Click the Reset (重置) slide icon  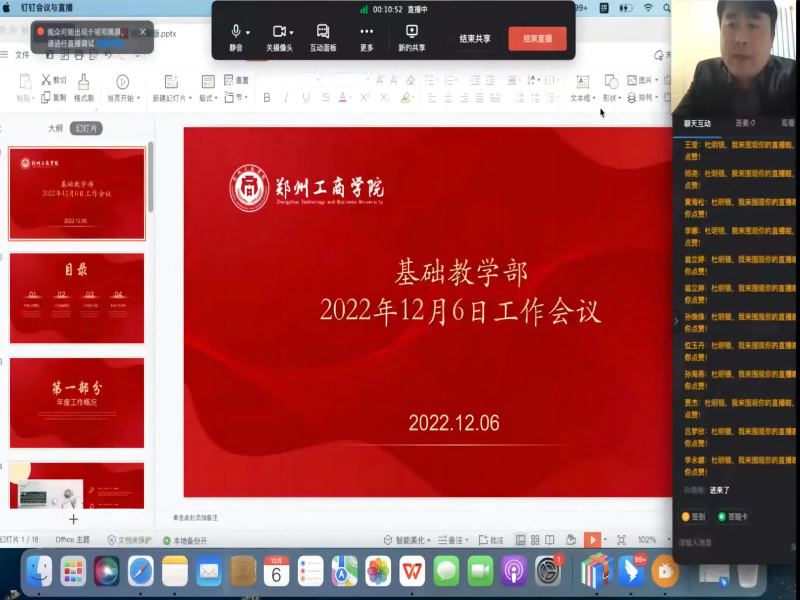coord(229,80)
